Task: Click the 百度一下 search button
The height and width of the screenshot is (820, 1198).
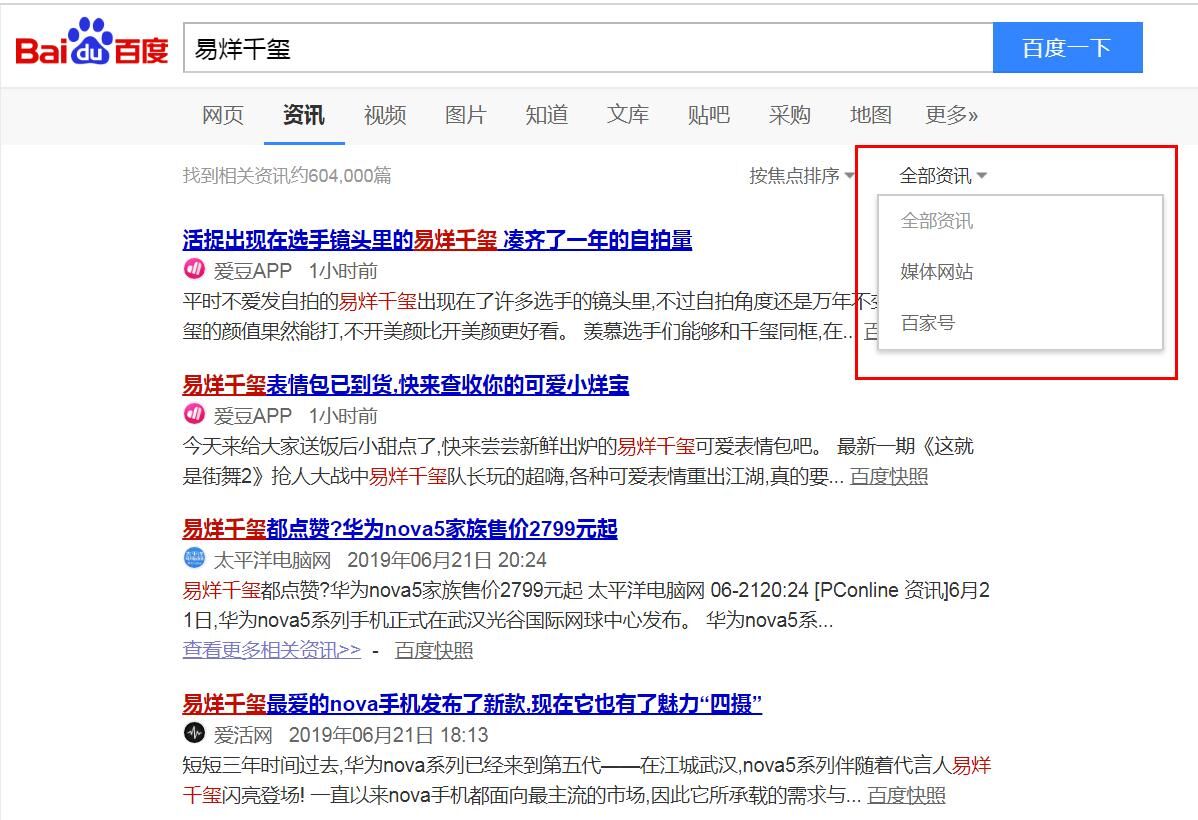Action: 1066,47
